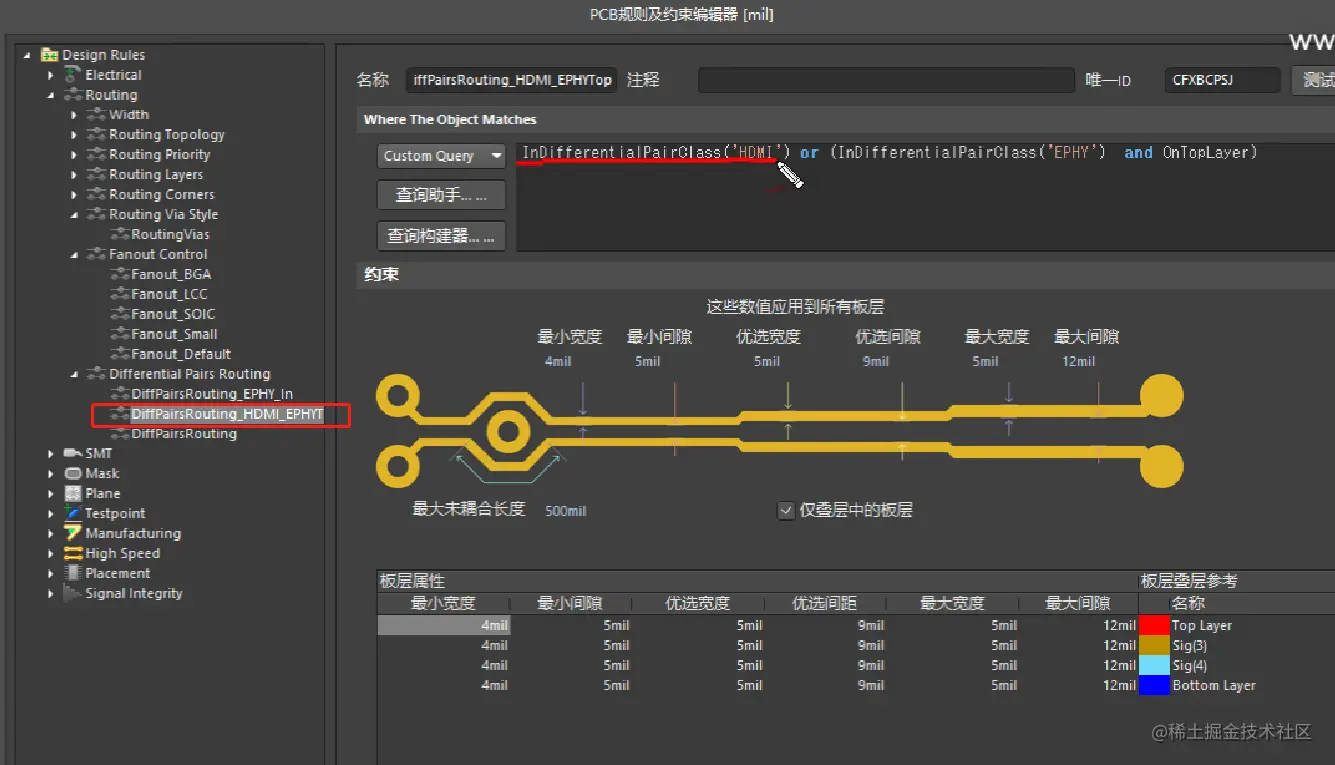Image resolution: width=1335 pixels, height=765 pixels.
Task: Expand the Width rule node
Action: [x=74, y=115]
